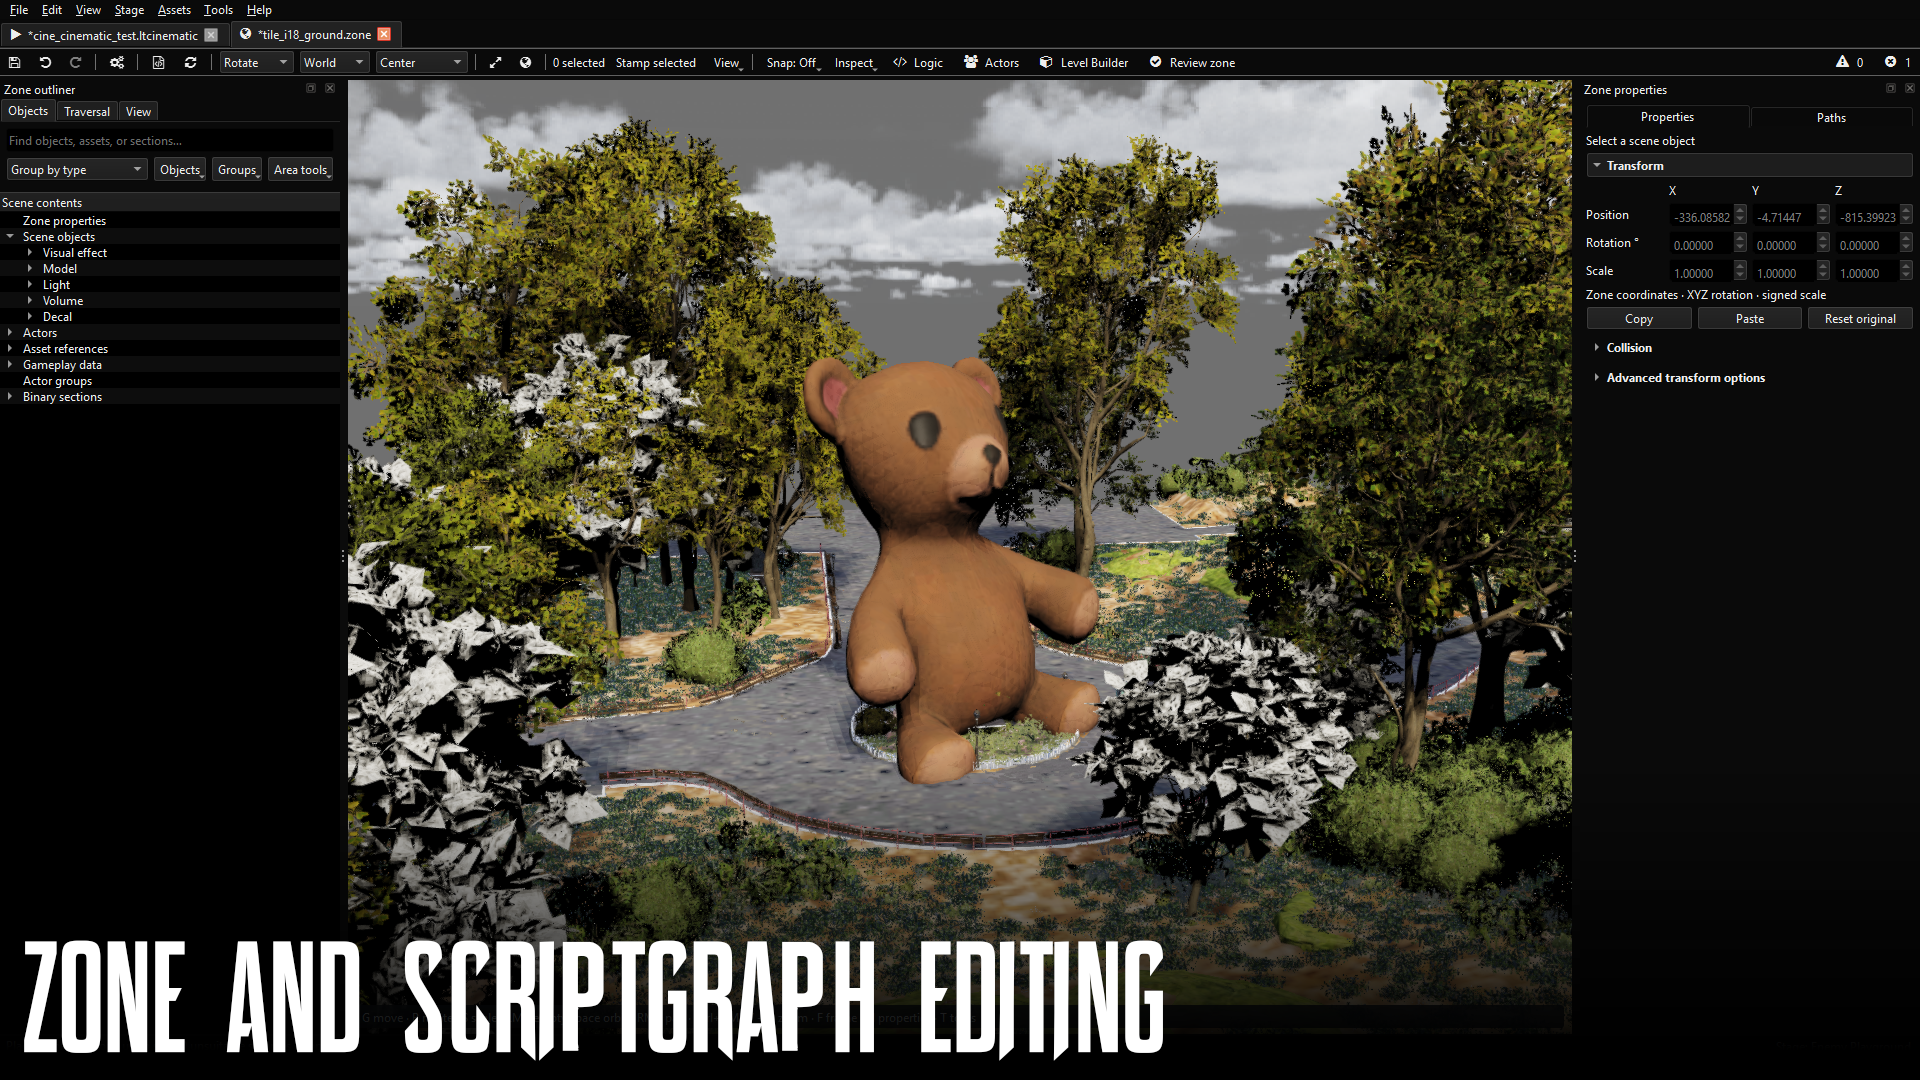Expand the Actors tree node
The image size is (1920, 1080).
coord(10,333)
